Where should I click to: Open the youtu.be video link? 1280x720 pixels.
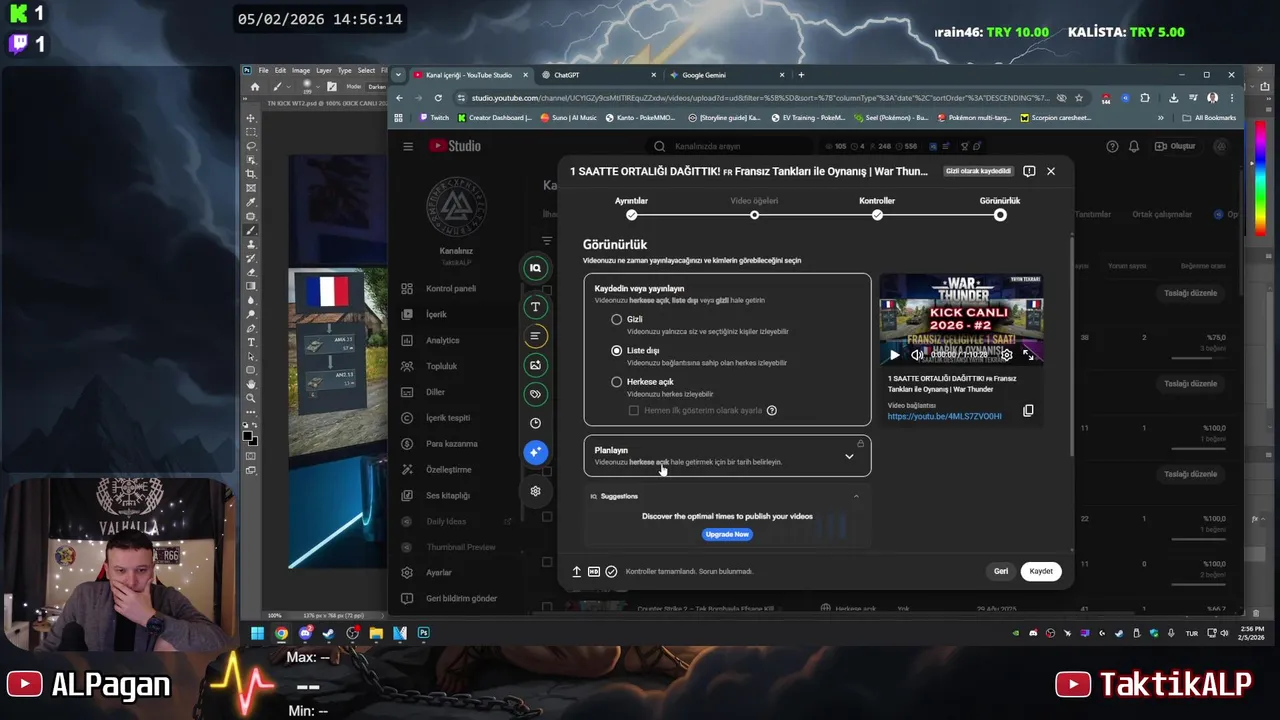(944, 416)
